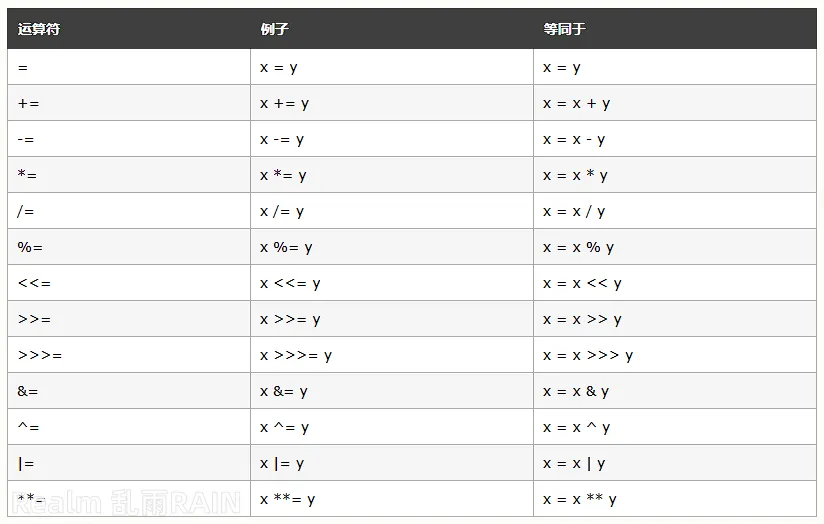Select the x = x | y cell
This screenshot has height=524, width=824.
click(574, 463)
